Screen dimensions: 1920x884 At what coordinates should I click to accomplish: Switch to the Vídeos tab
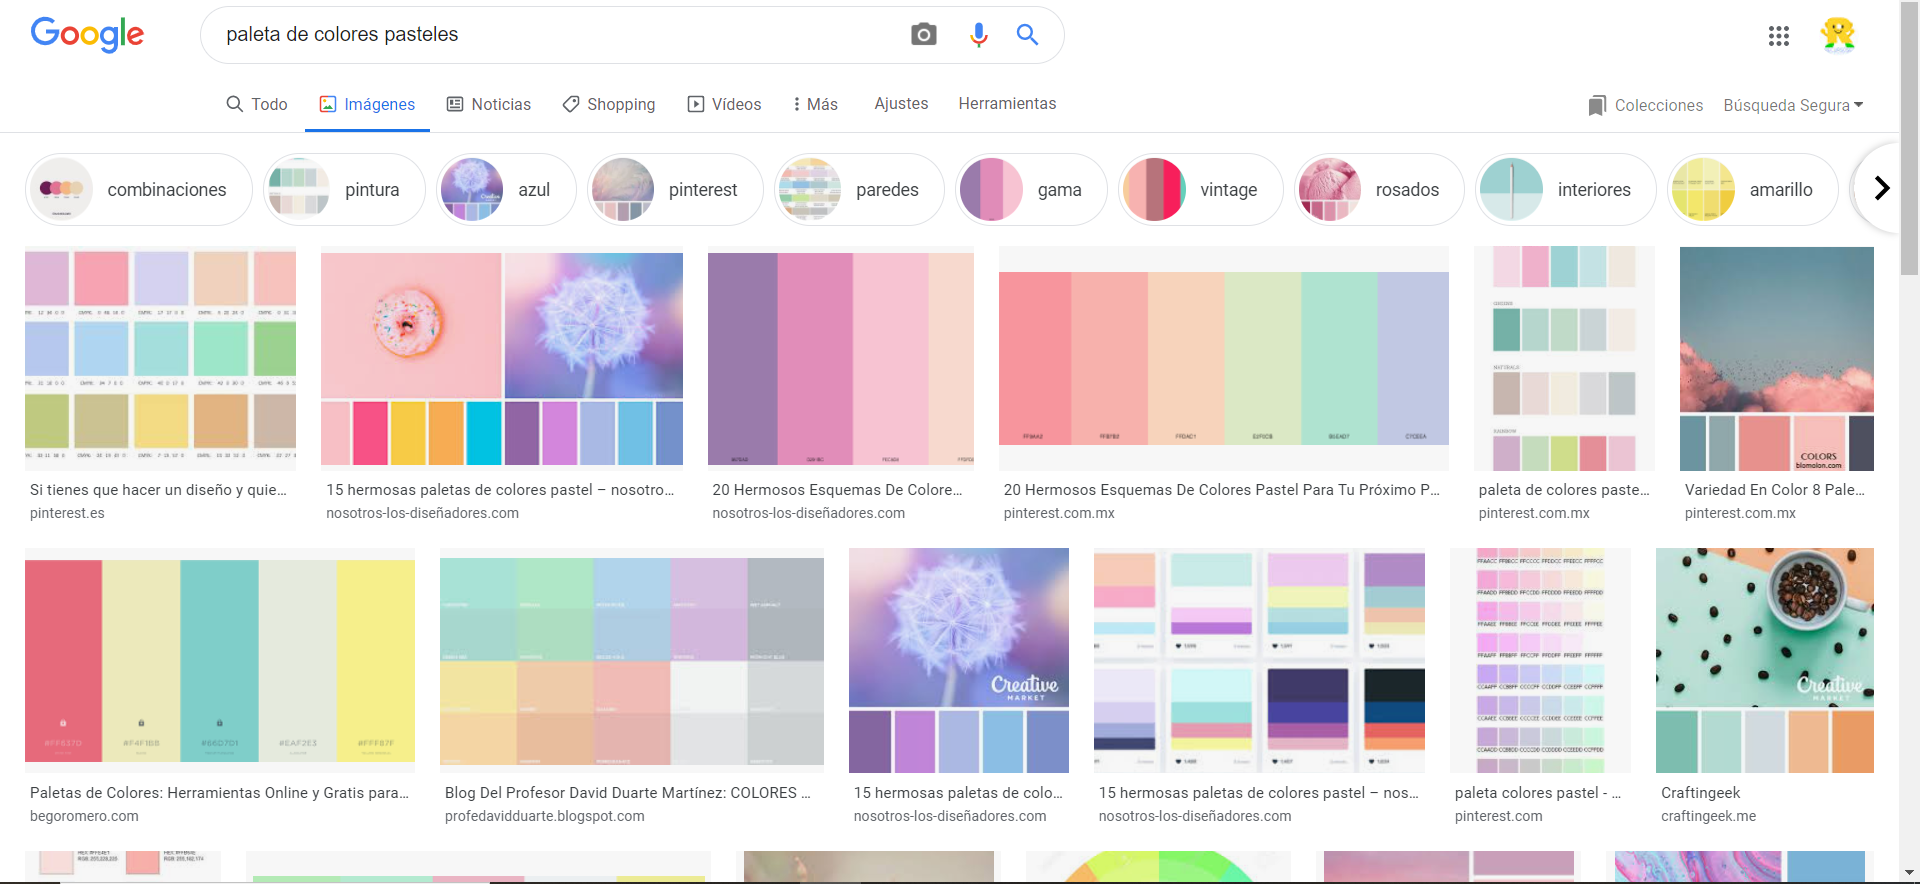tap(725, 104)
